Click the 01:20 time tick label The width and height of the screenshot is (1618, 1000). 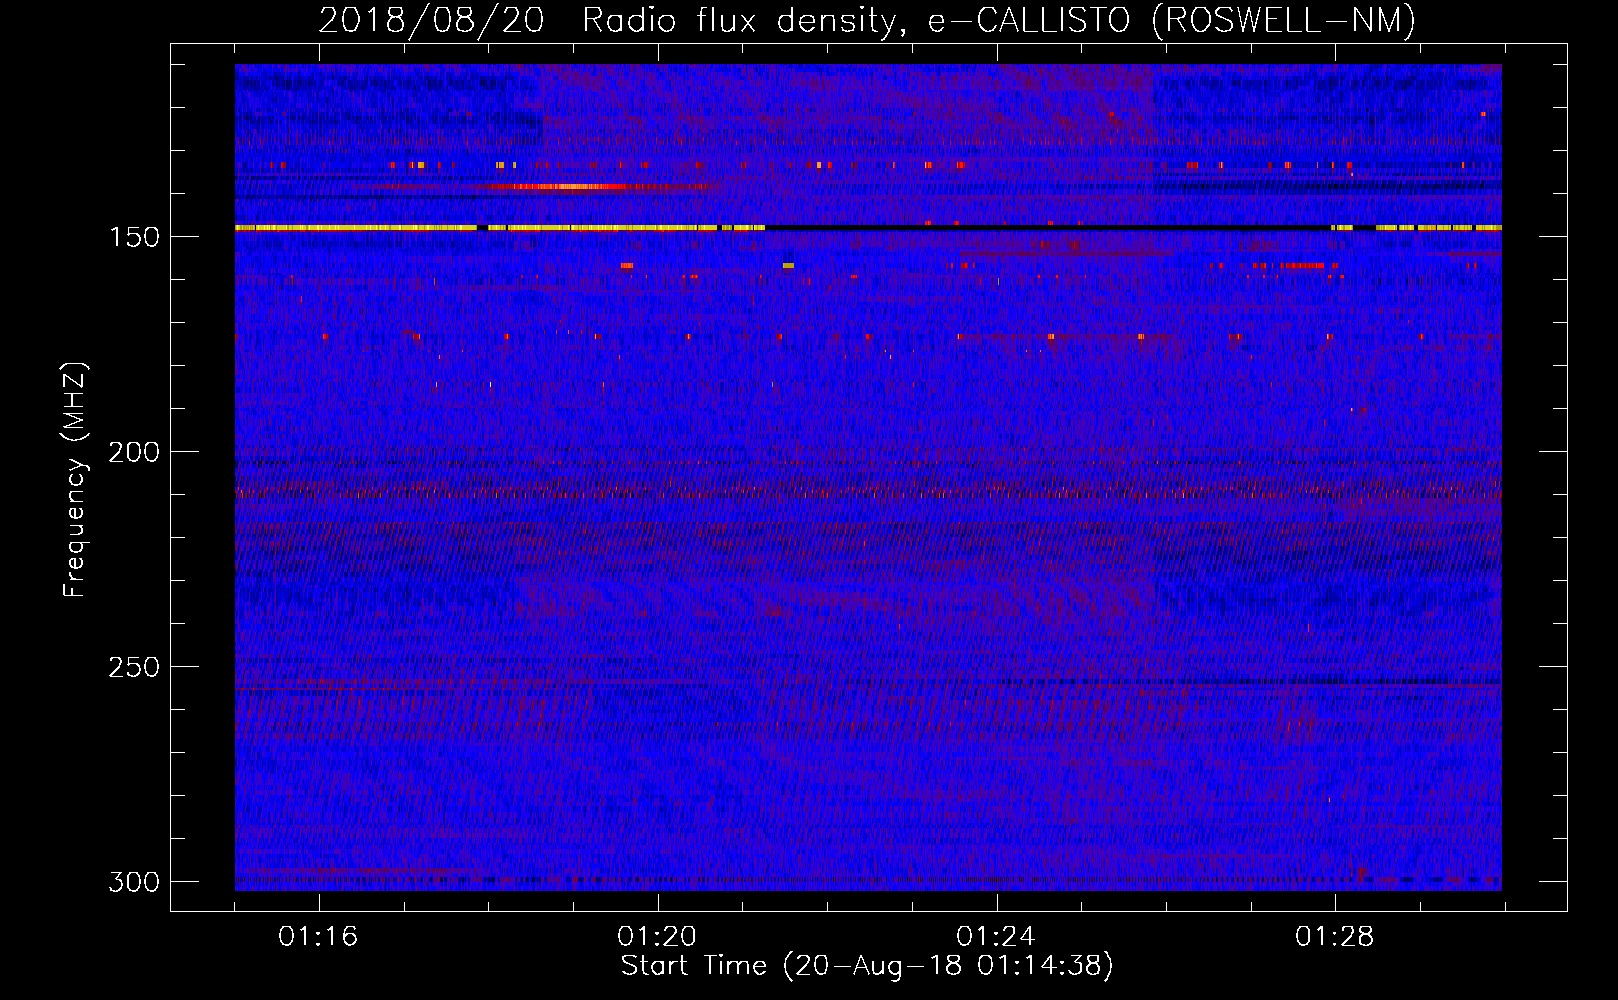(x=657, y=937)
